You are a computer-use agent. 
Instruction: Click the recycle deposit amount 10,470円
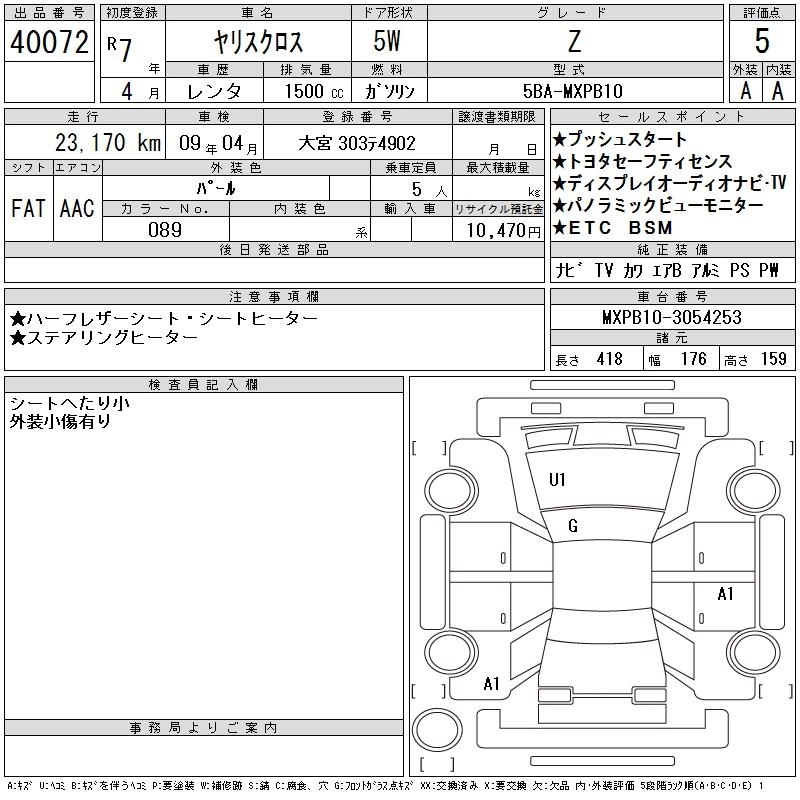pyautogui.click(x=497, y=229)
